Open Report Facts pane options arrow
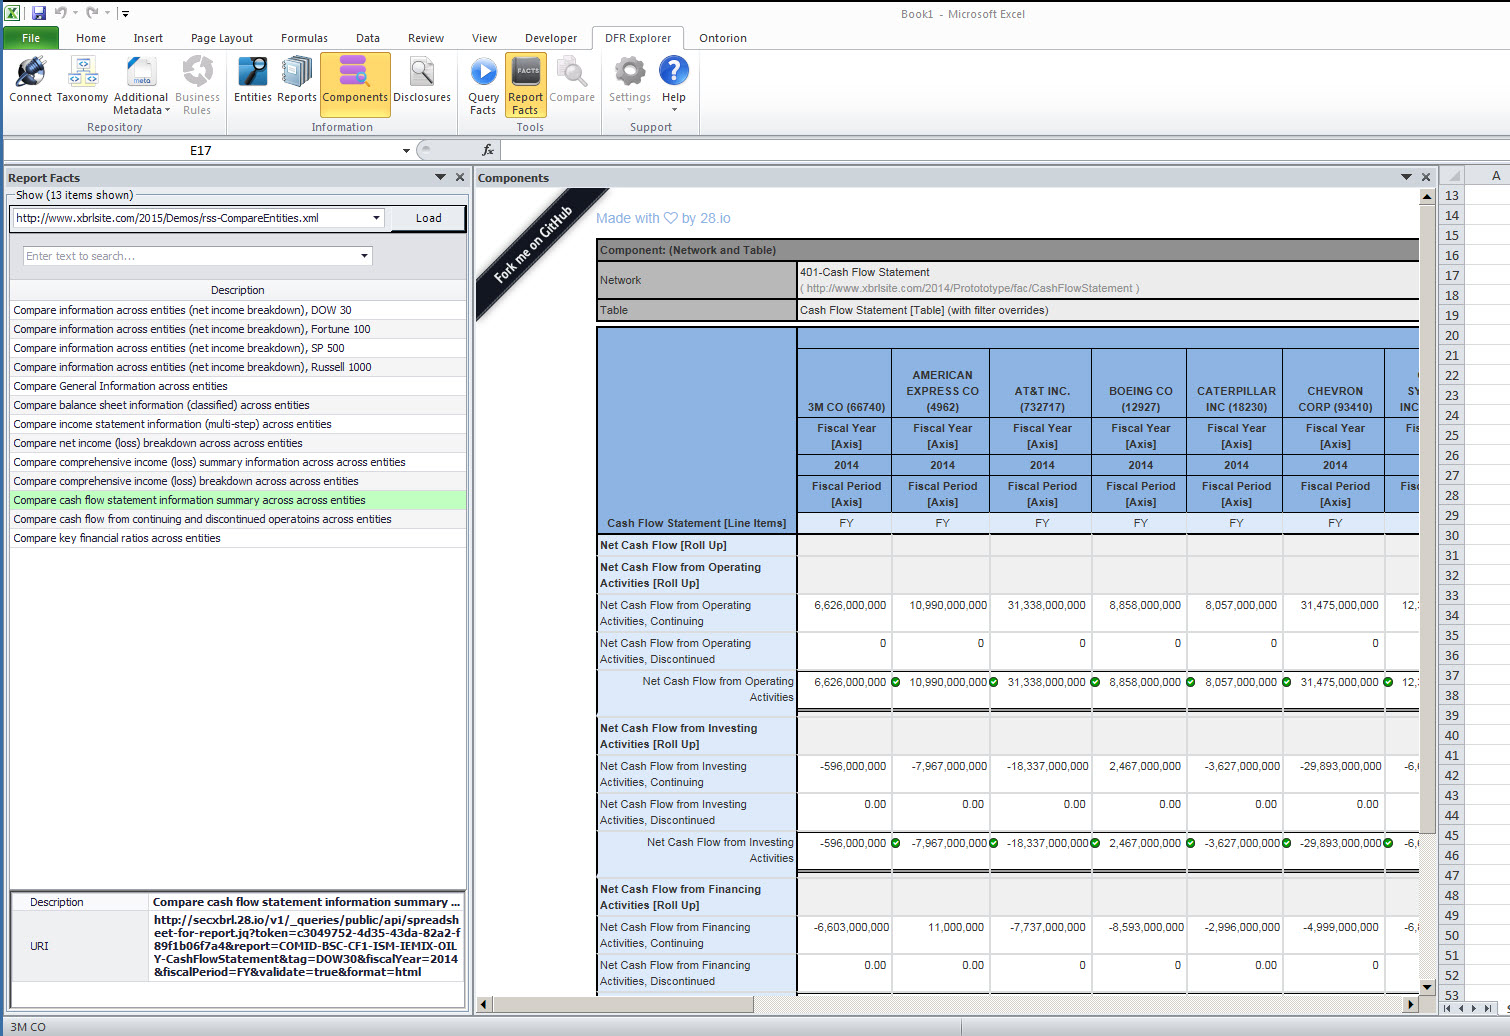This screenshot has width=1510, height=1036. point(440,177)
